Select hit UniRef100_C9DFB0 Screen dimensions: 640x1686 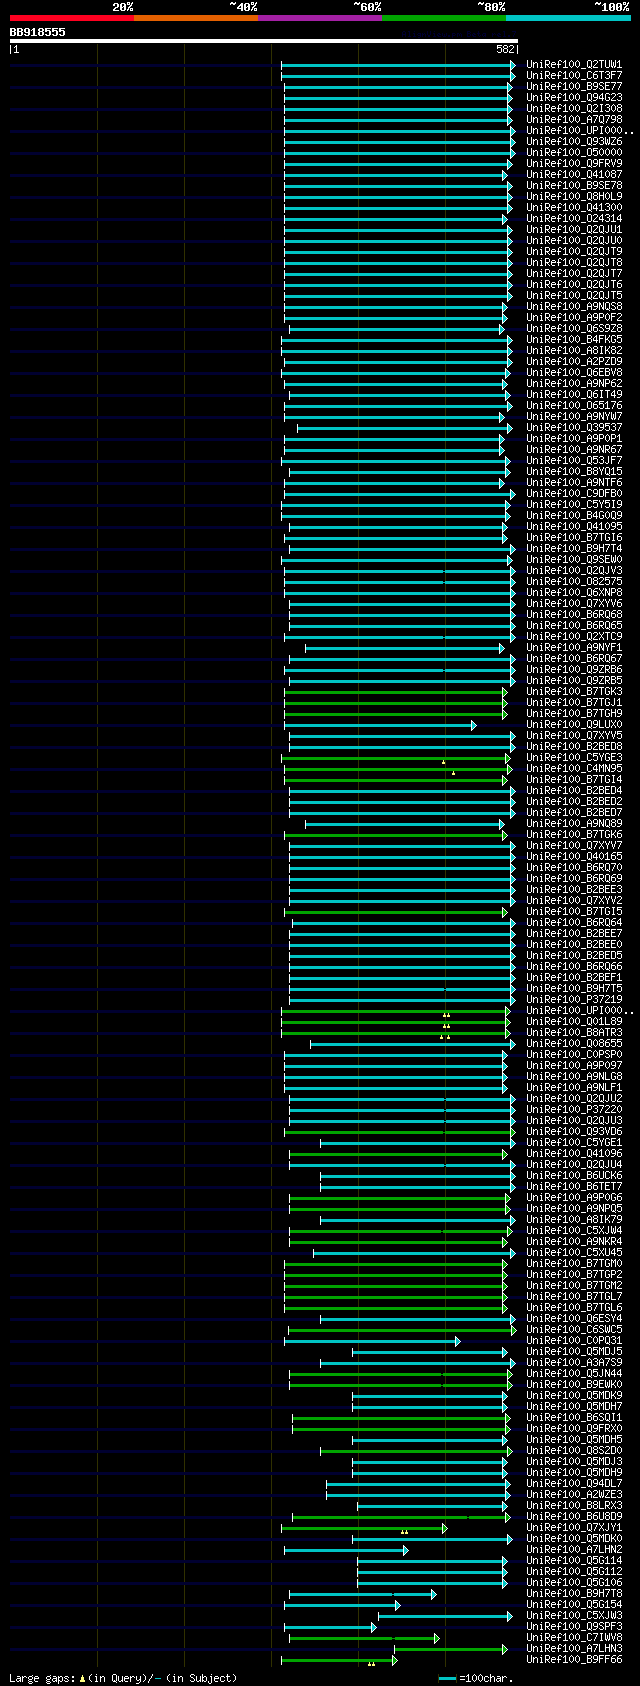tap(574, 493)
